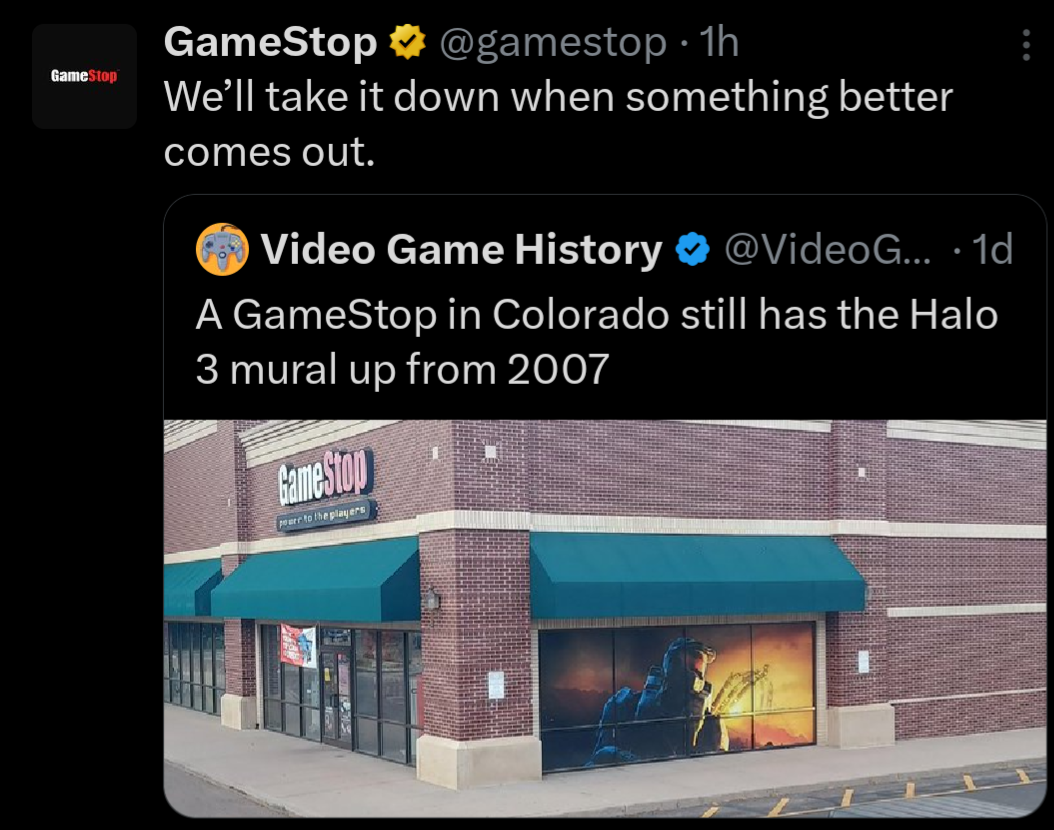Click the teal awning over the mural
Image resolution: width=1054 pixels, height=830 pixels.
point(697,575)
